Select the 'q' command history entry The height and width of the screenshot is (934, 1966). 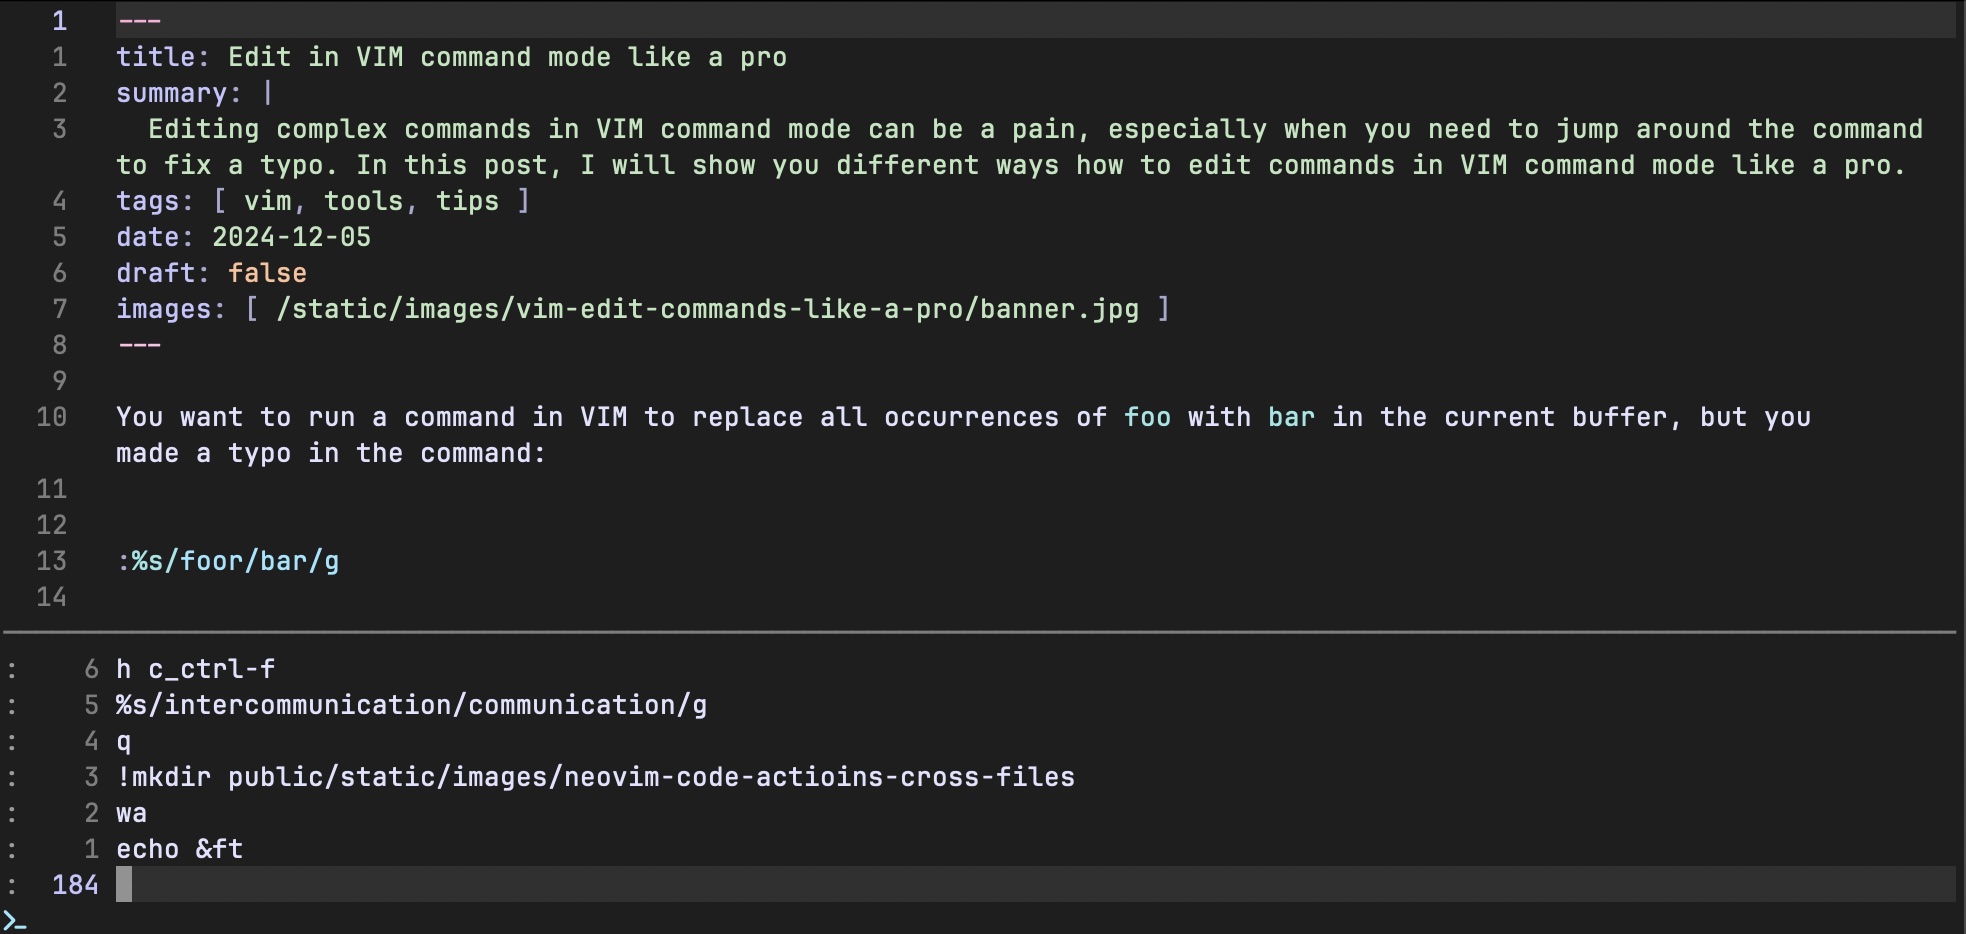[124, 741]
